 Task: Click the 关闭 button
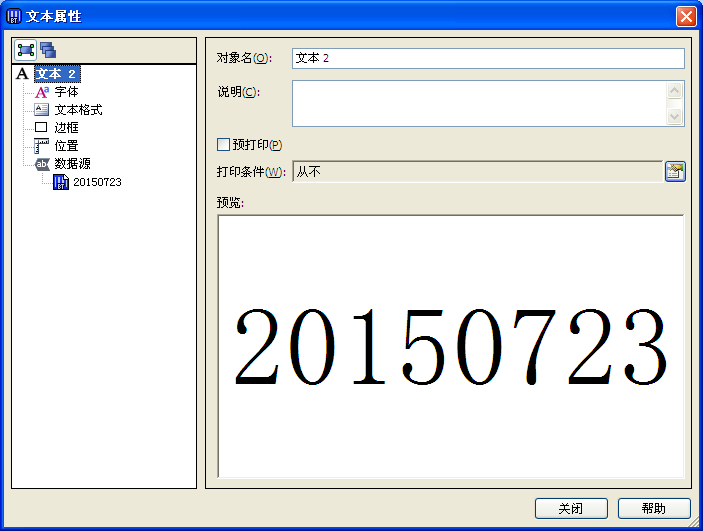[571, 508]
